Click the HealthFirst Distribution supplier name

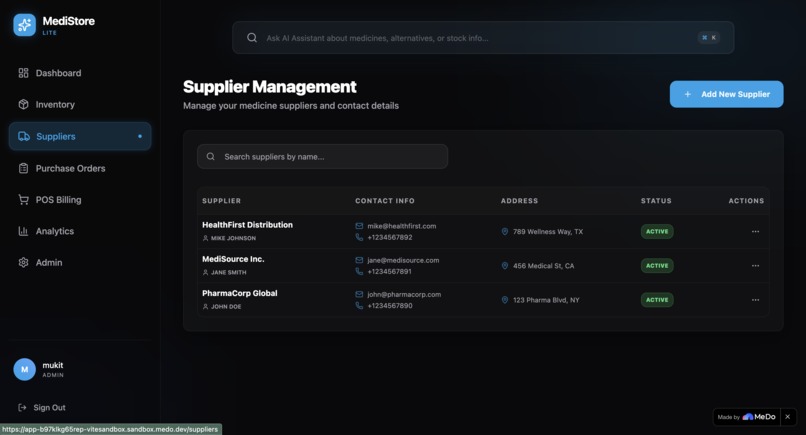[x=247, y=225]
